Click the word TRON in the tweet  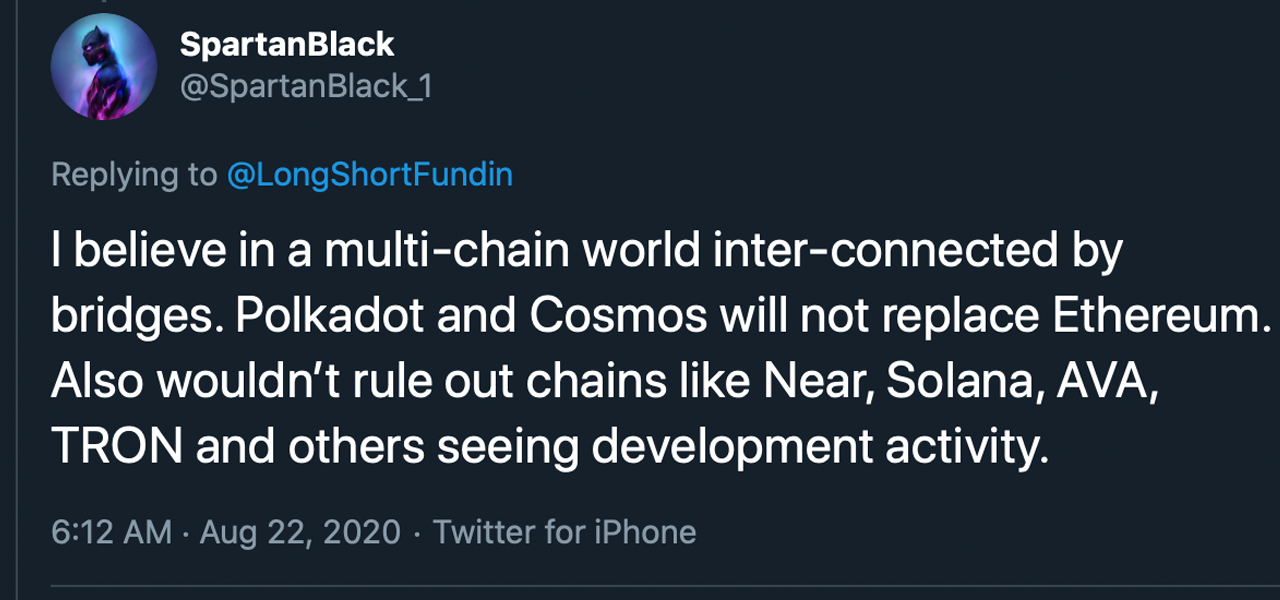click(116, 449)
